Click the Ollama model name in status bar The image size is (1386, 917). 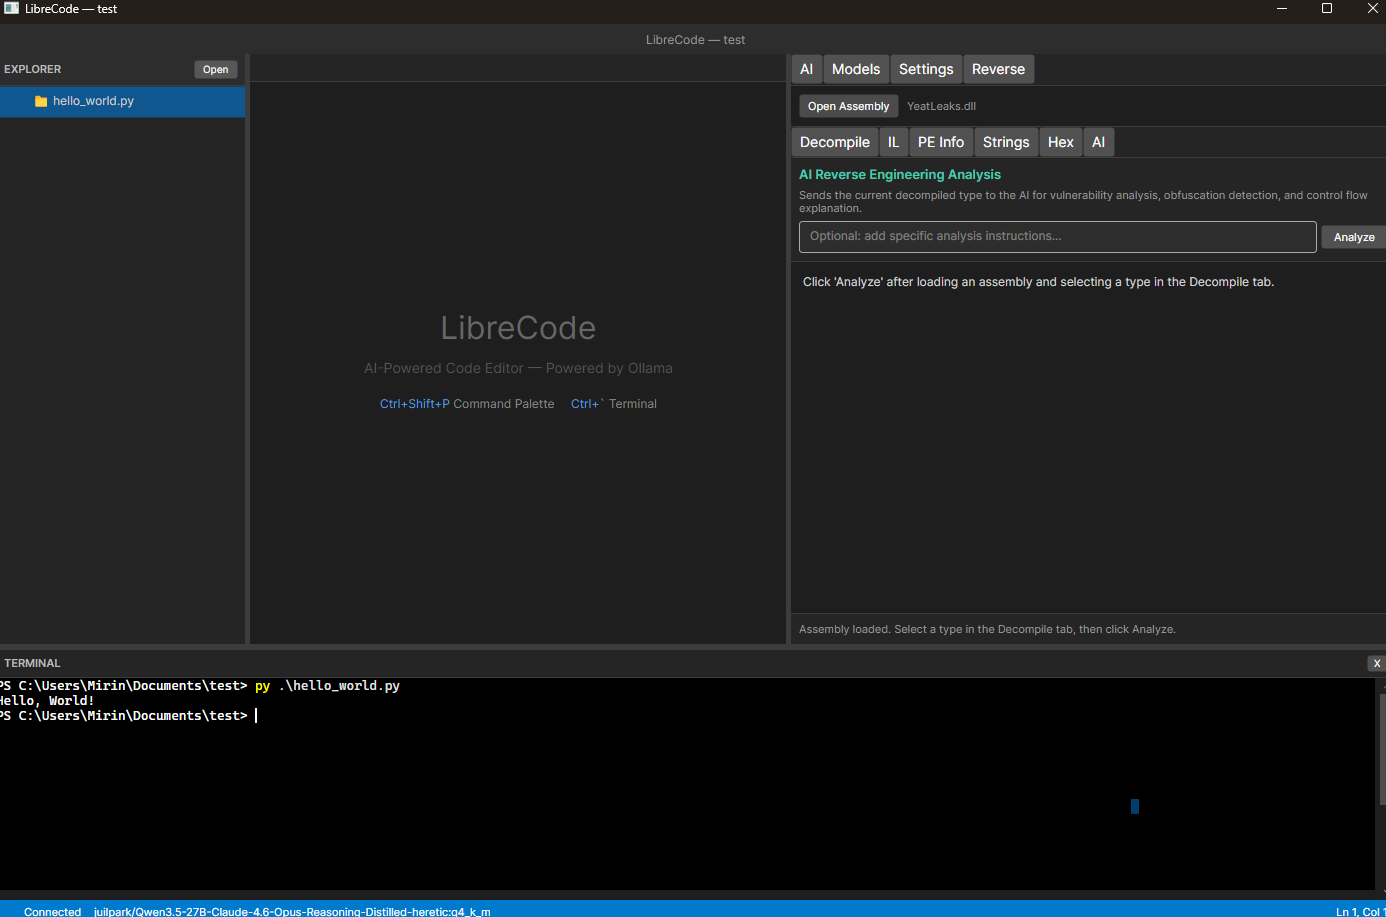pos(292,911)
